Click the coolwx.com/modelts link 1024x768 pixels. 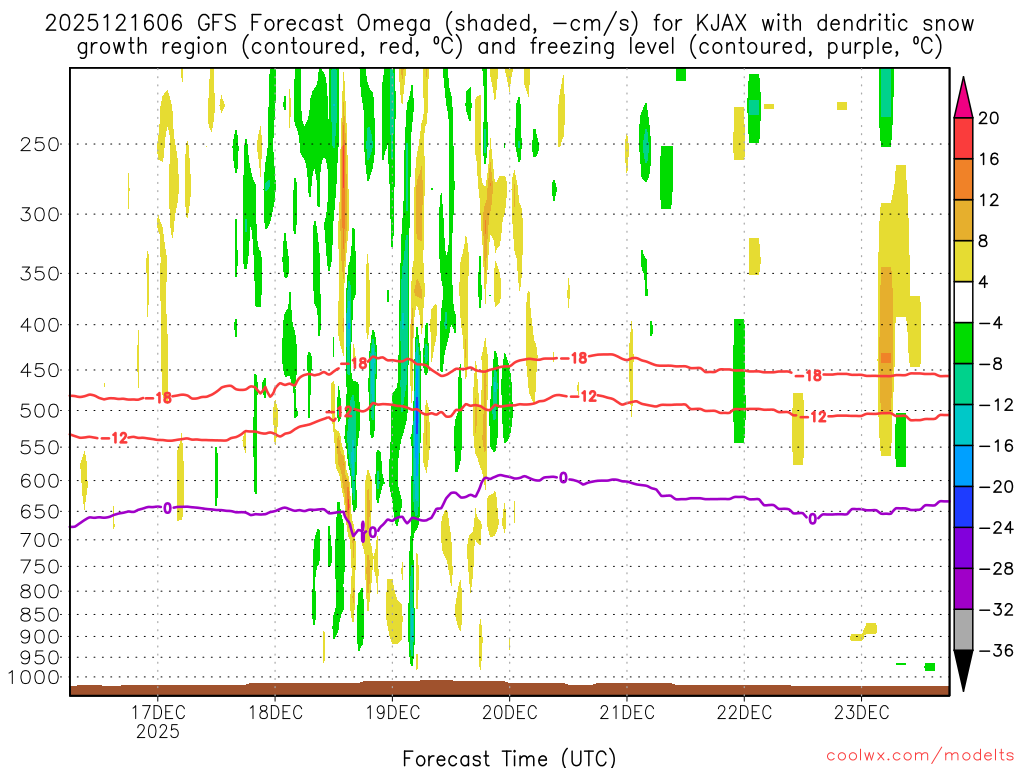pyautogui.click(x=920, y=756)
